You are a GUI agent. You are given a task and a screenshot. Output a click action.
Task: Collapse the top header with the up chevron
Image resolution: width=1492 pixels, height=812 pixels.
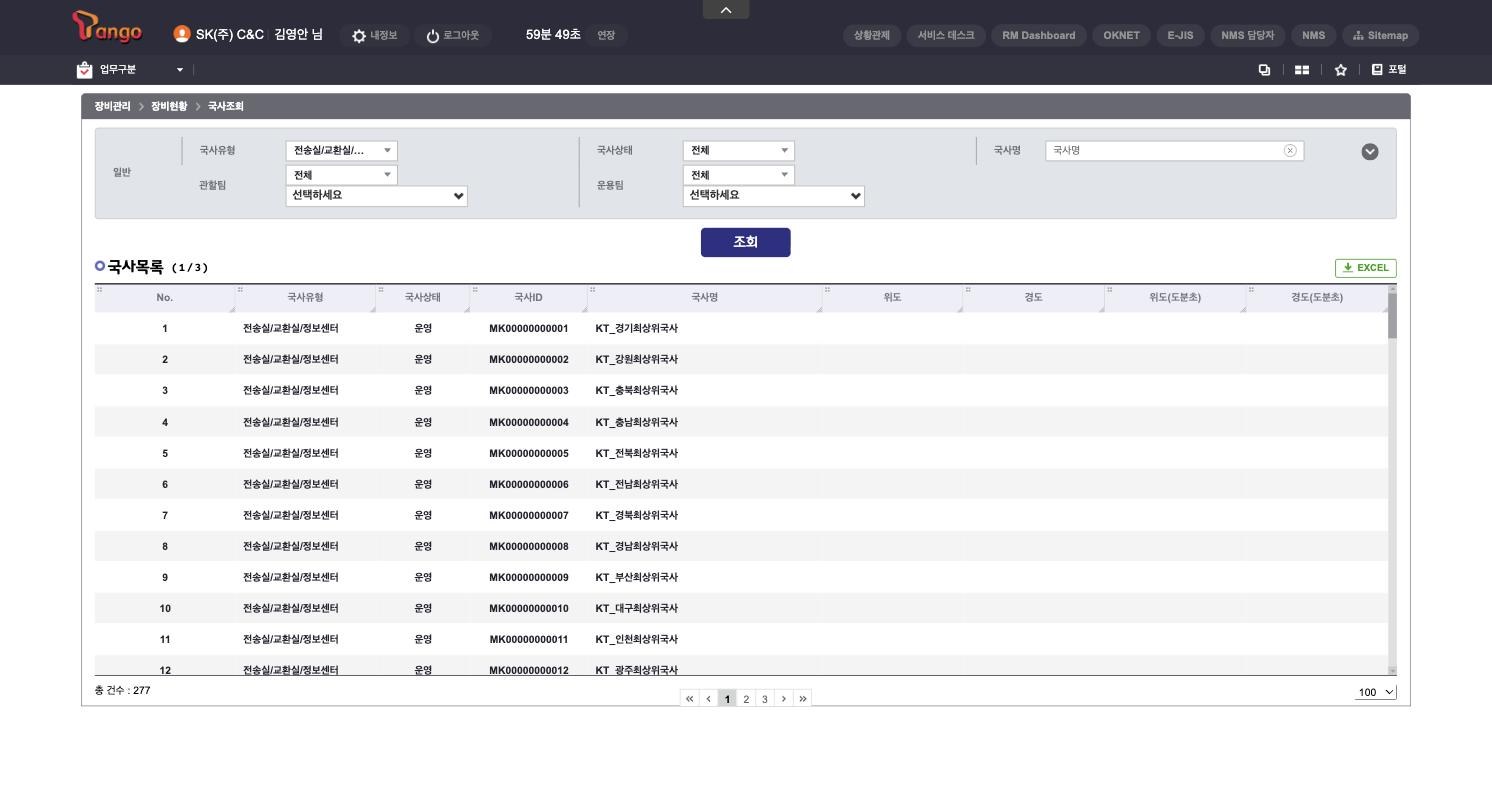pos(726,9)
